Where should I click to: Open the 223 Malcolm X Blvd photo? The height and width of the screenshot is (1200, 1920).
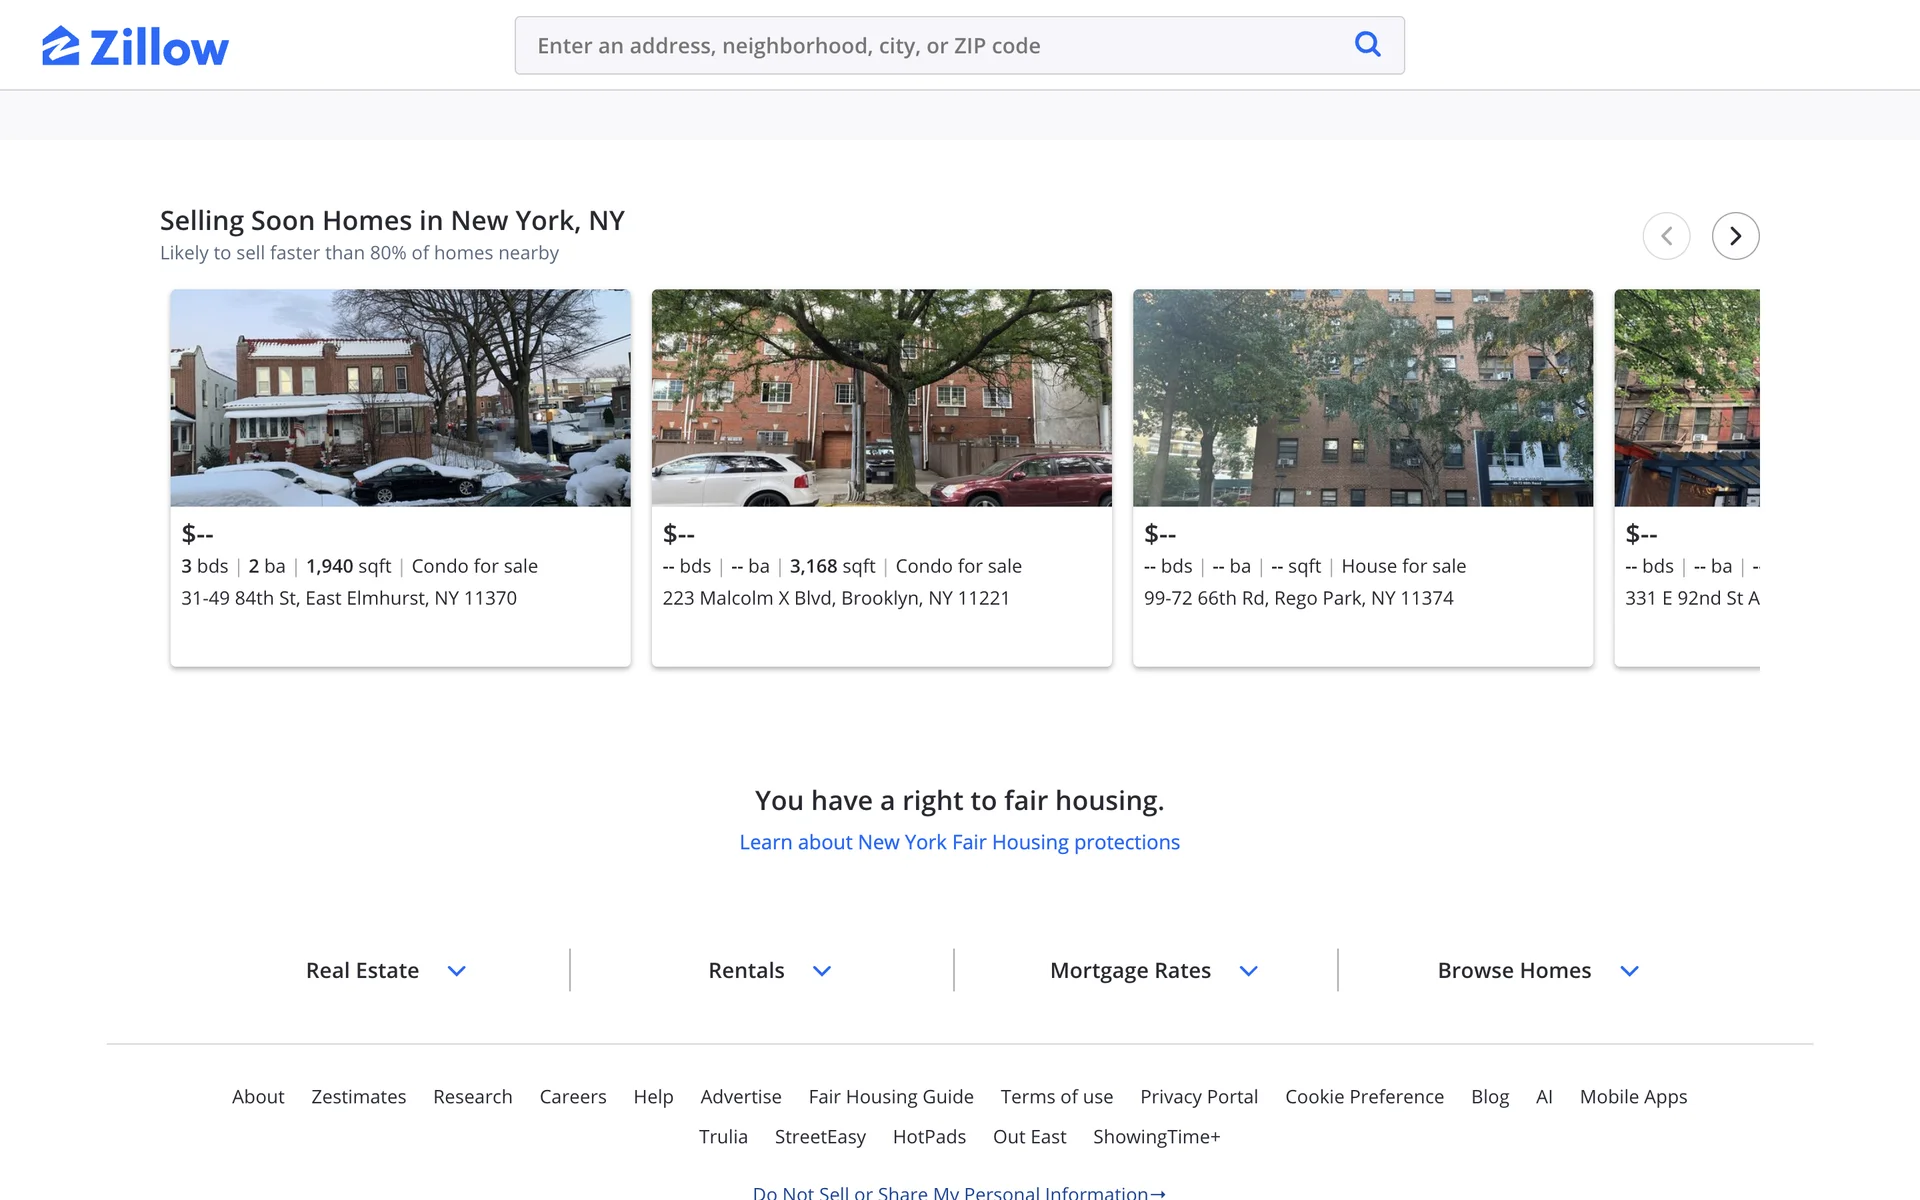881,398
